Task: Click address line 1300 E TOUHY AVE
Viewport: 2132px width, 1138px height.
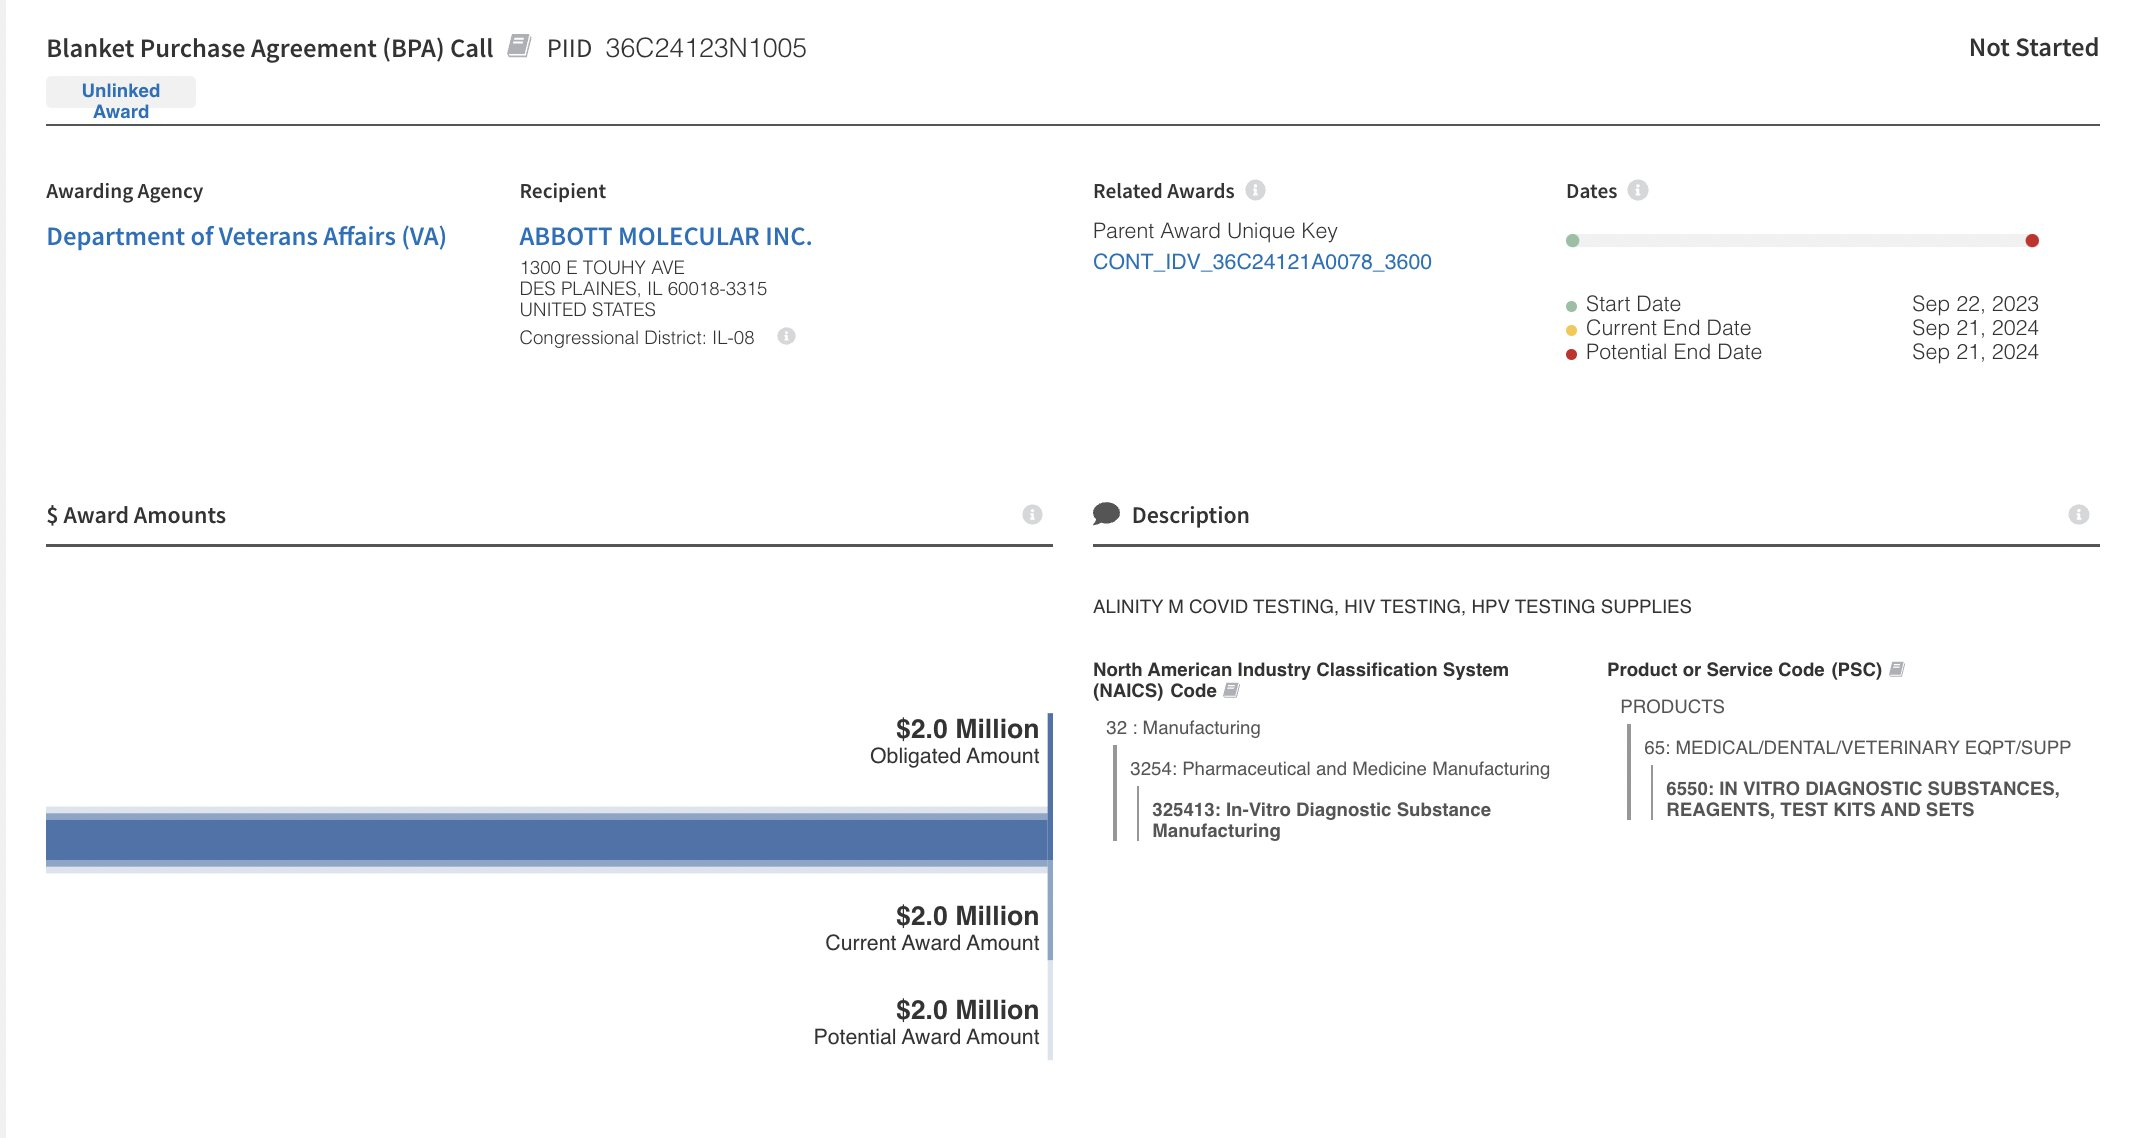Action: (602, 267)
